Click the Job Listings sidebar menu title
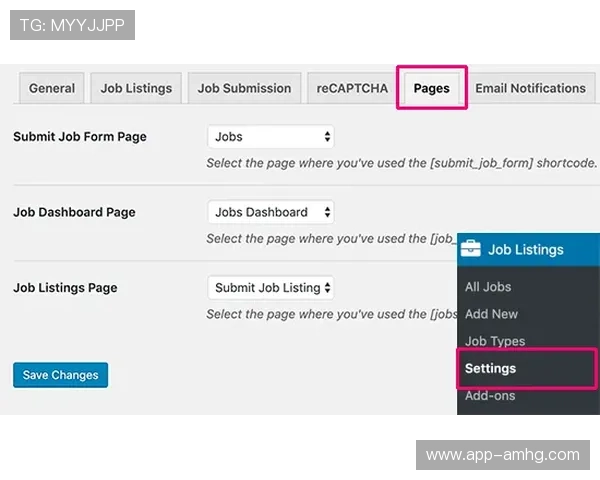 point(525,249)
